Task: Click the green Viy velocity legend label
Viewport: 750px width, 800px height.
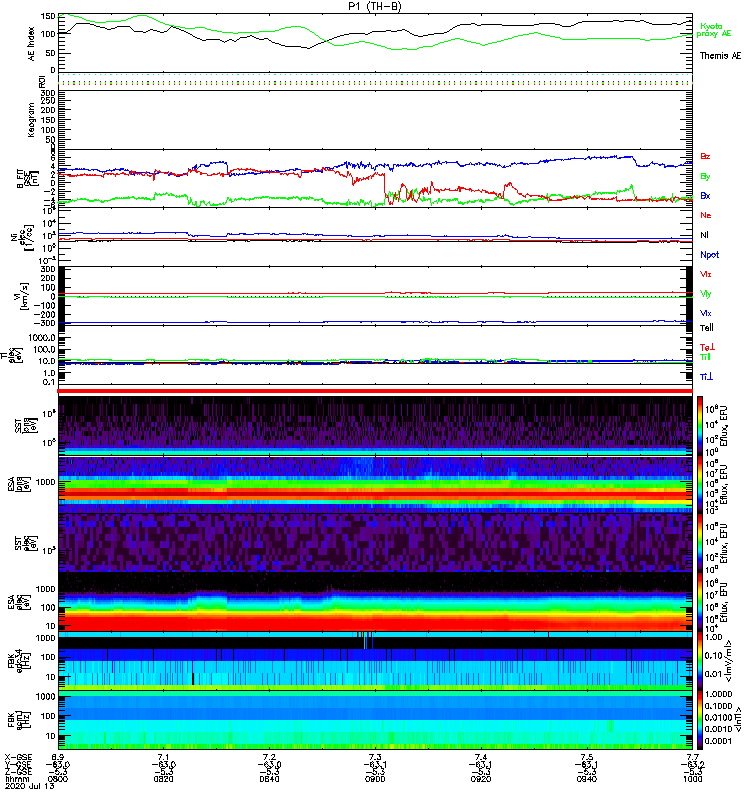Action: (706, 294)
